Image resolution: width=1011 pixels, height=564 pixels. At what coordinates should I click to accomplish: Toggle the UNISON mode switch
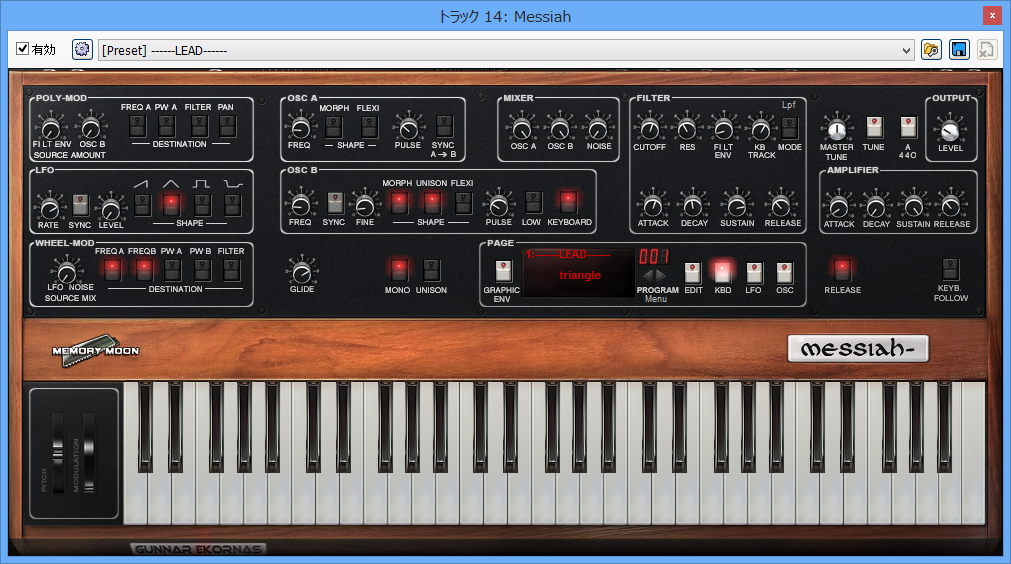[431, 269]
